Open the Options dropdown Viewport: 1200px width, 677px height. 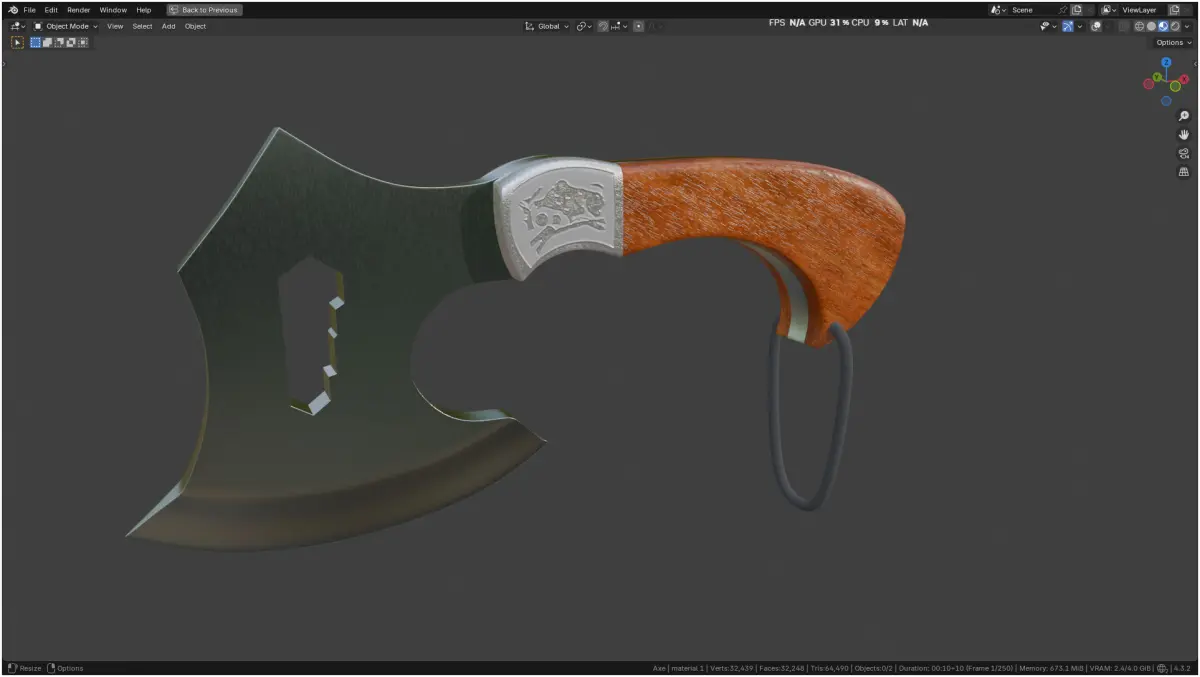click(1172, 43)
